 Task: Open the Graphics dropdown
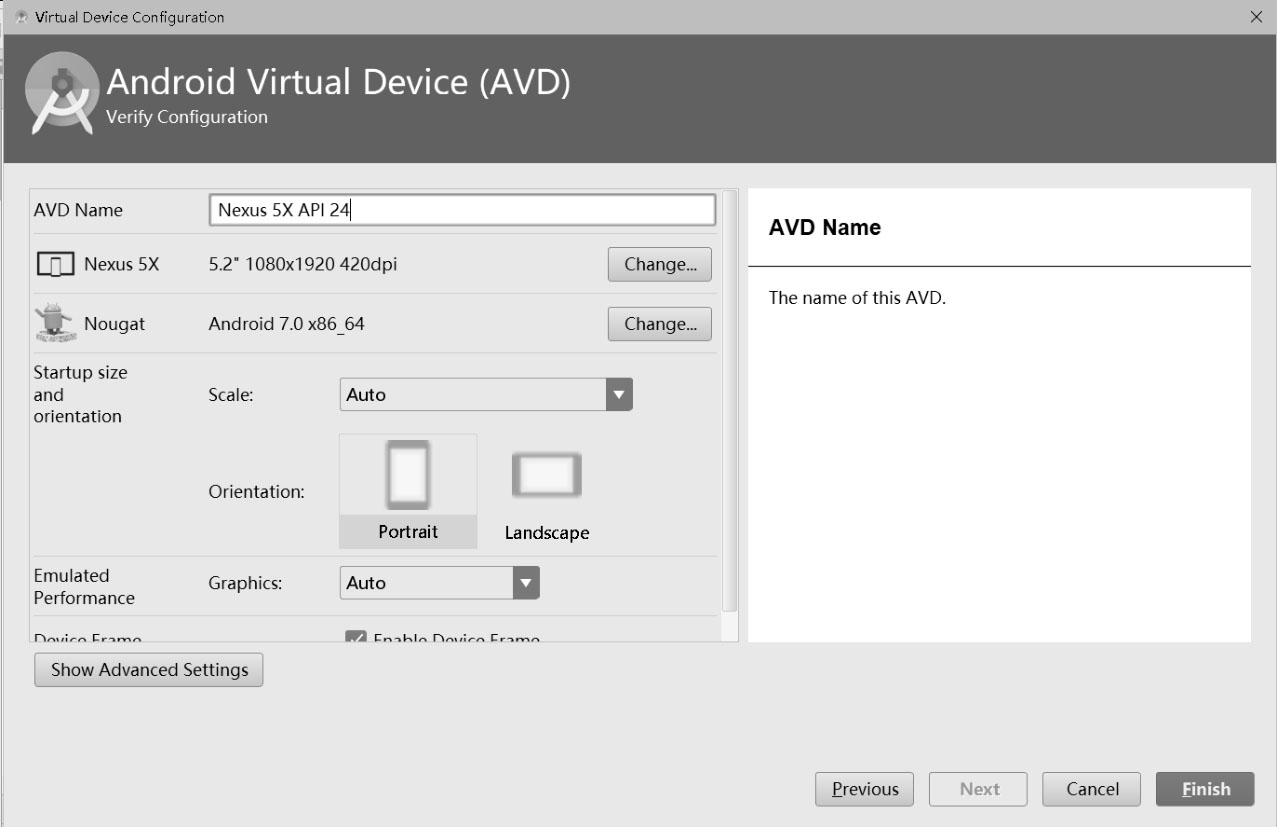click(439, 583)
